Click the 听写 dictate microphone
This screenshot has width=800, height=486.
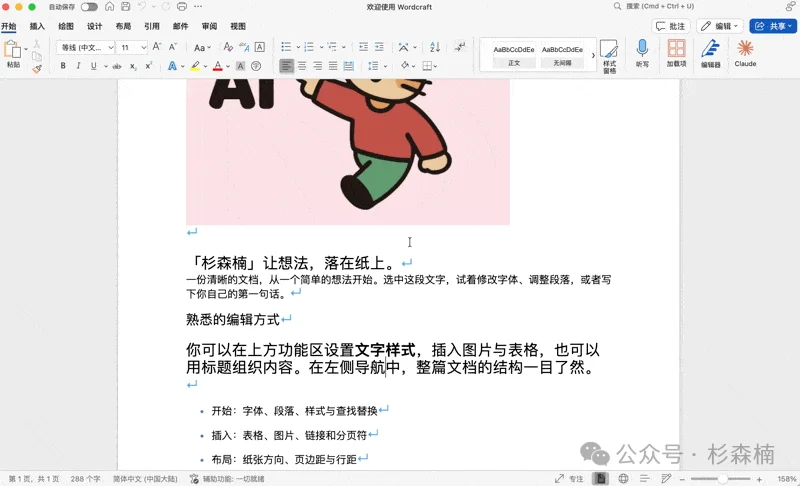[x=642, y=54]
